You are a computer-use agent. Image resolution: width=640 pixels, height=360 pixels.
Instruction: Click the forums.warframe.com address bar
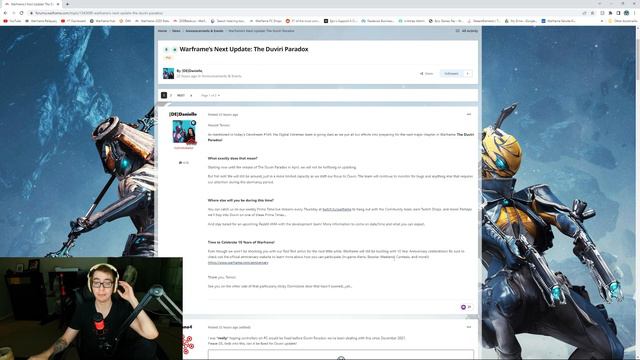tap(302, 13)
